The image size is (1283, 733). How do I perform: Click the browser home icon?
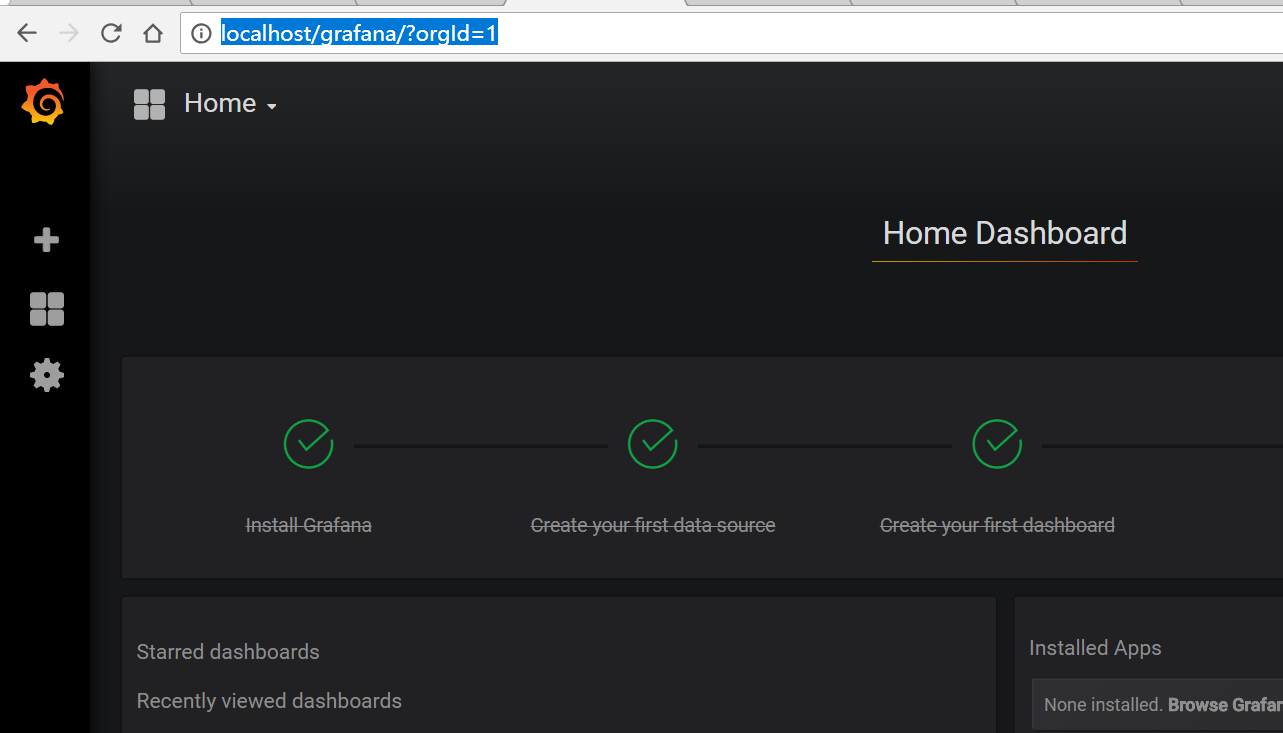click(152, 34)
